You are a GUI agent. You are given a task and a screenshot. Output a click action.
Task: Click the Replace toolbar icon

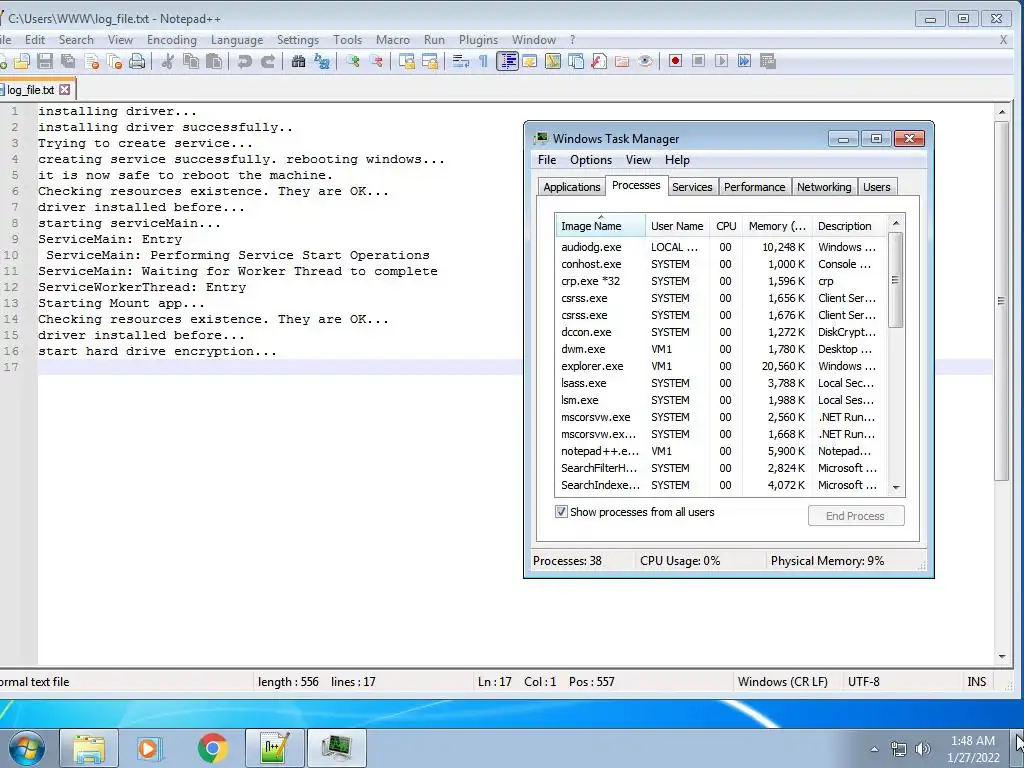click(321, 61)
